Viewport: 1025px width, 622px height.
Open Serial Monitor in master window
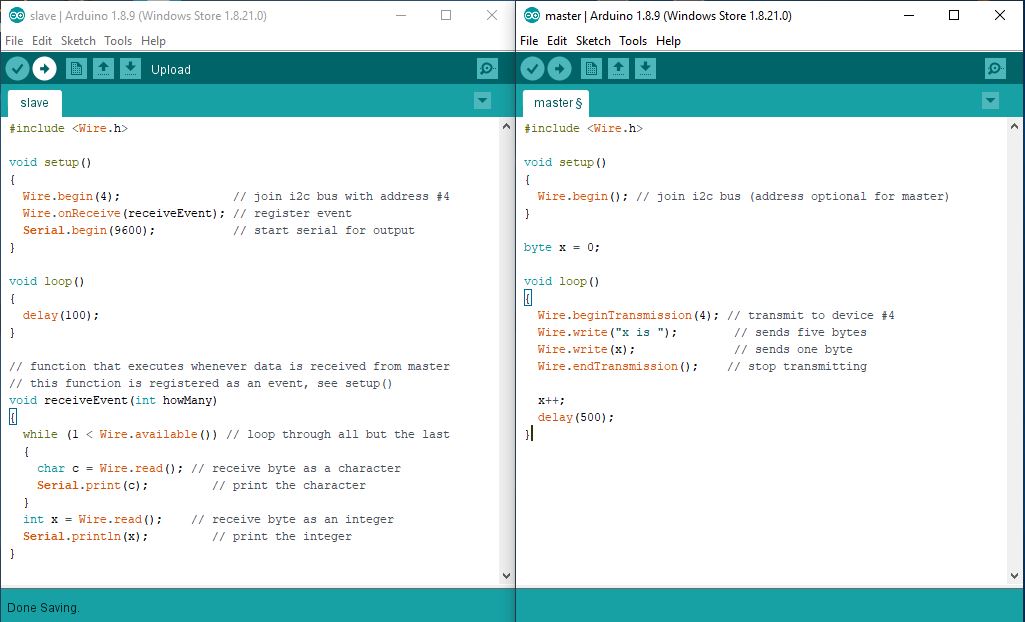(x=995, y=69)
